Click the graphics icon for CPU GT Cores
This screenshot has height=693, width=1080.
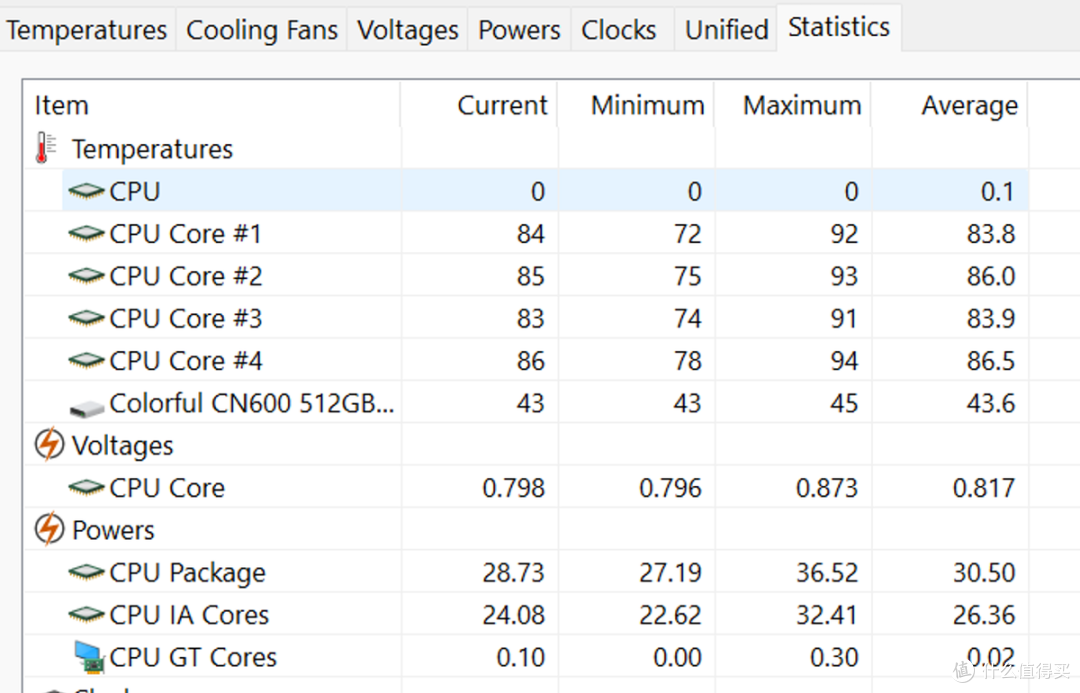click(x=89, y=657)
